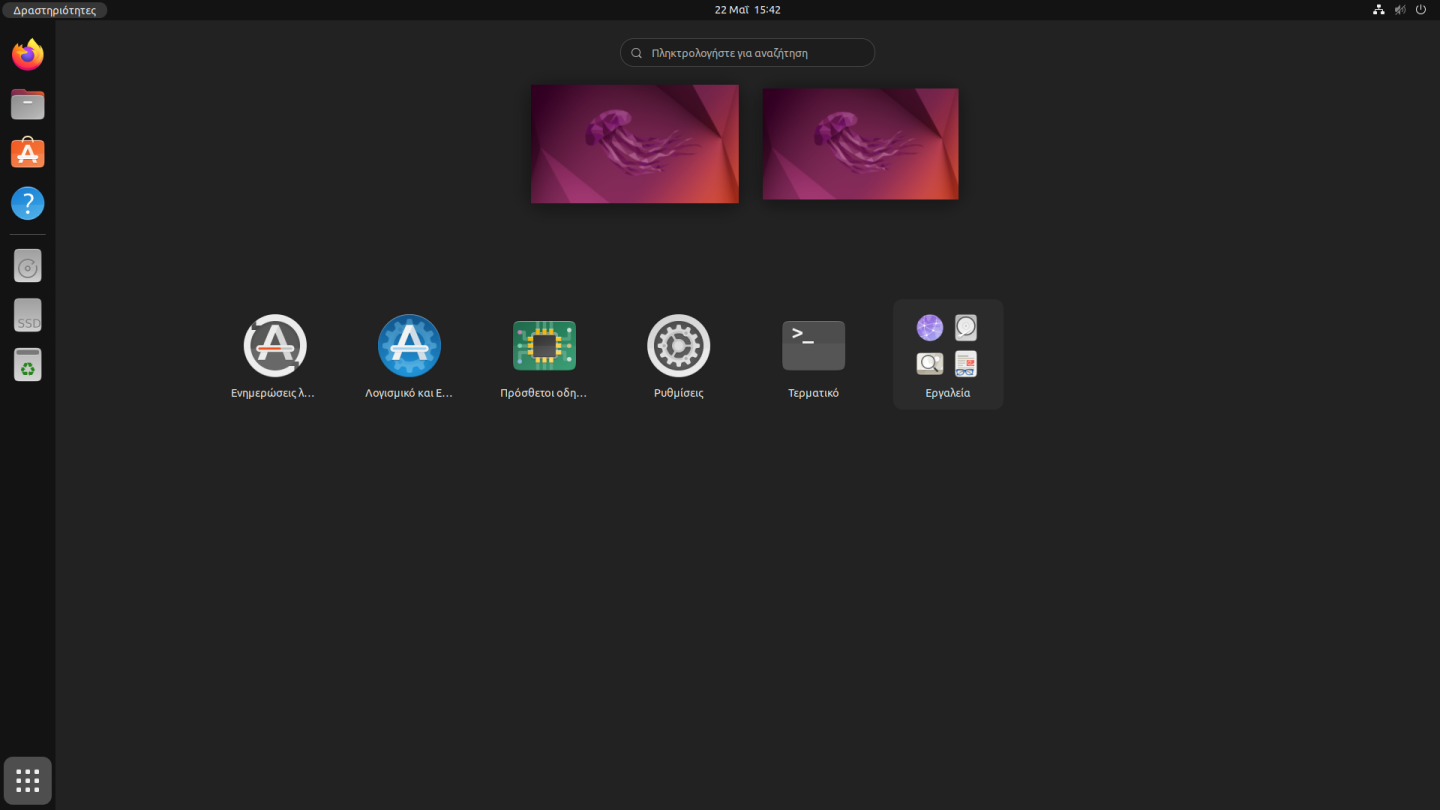Open the calendar via the date display
The image size is (1440, 810).
(747, 9)
